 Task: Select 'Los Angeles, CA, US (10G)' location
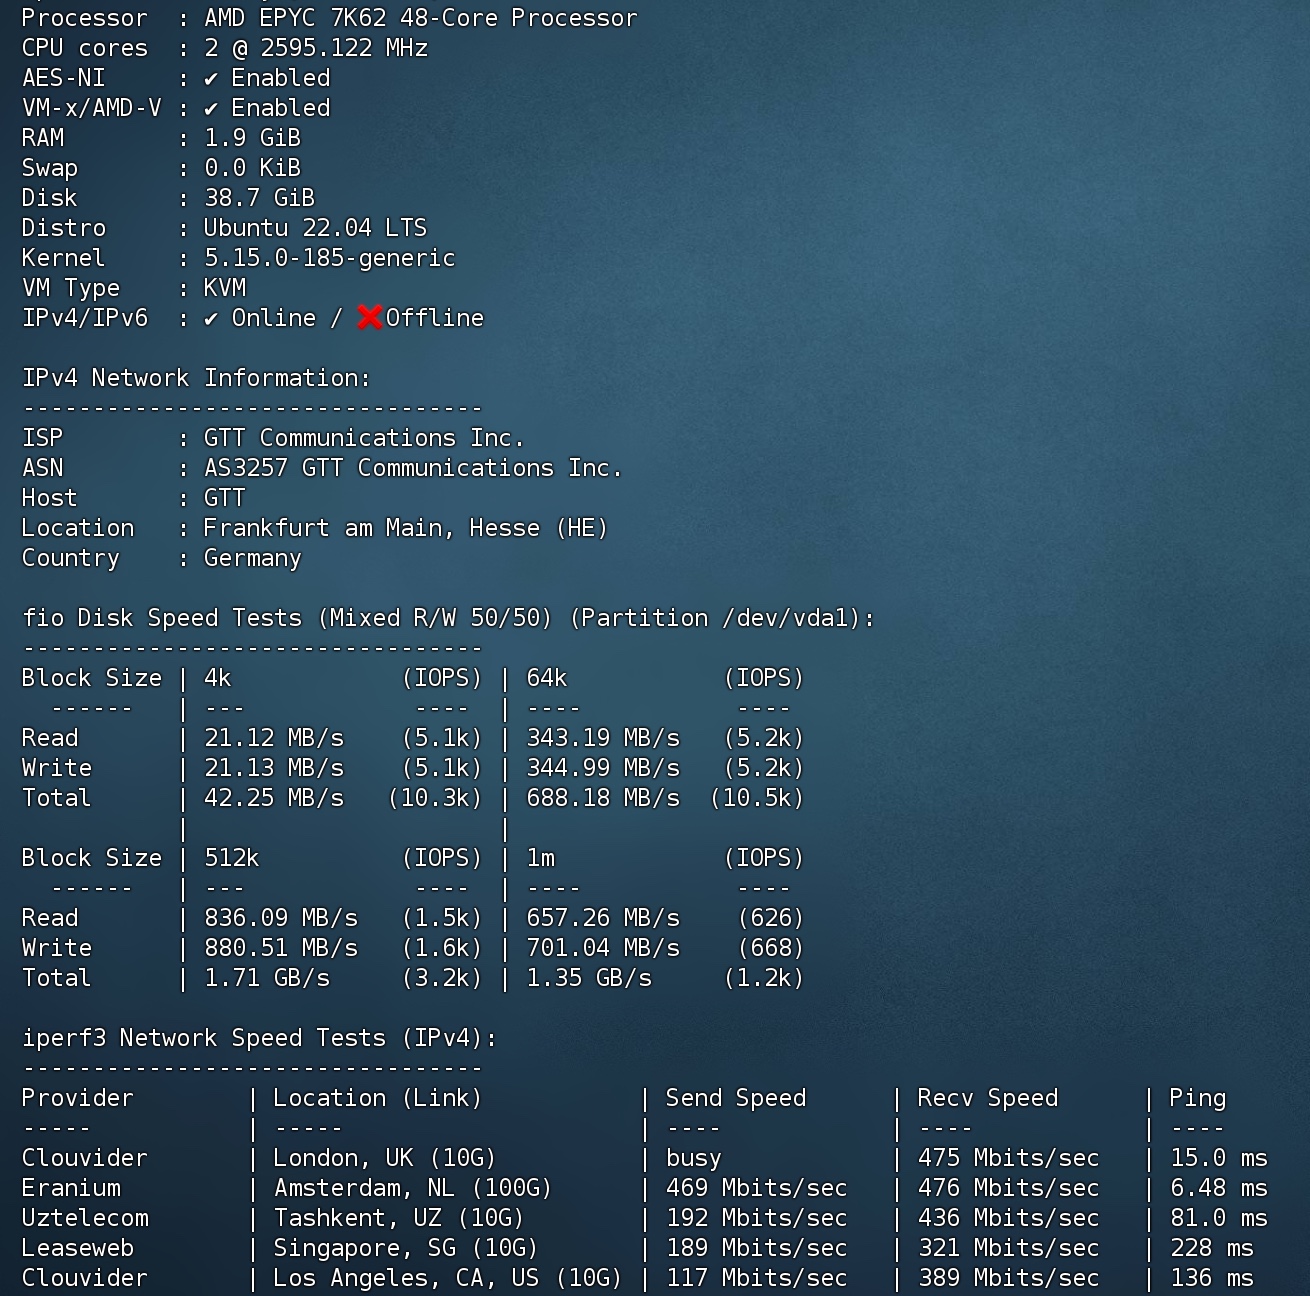tap(448, 1278)
